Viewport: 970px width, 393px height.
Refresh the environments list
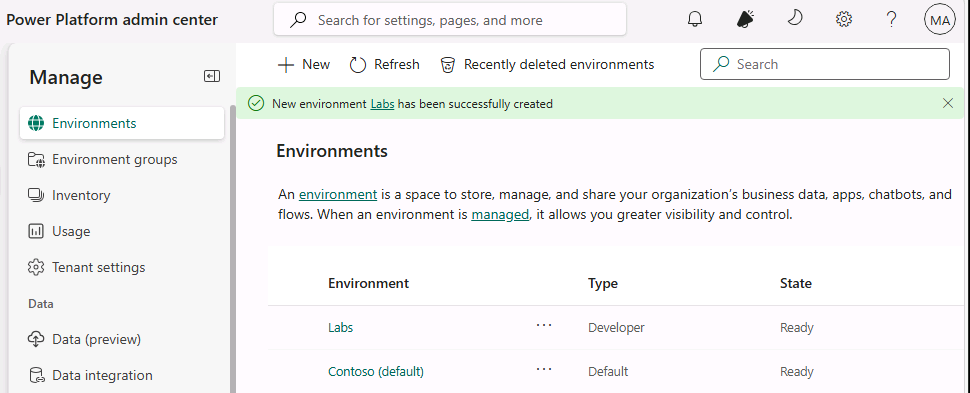[x=384, y=64]
